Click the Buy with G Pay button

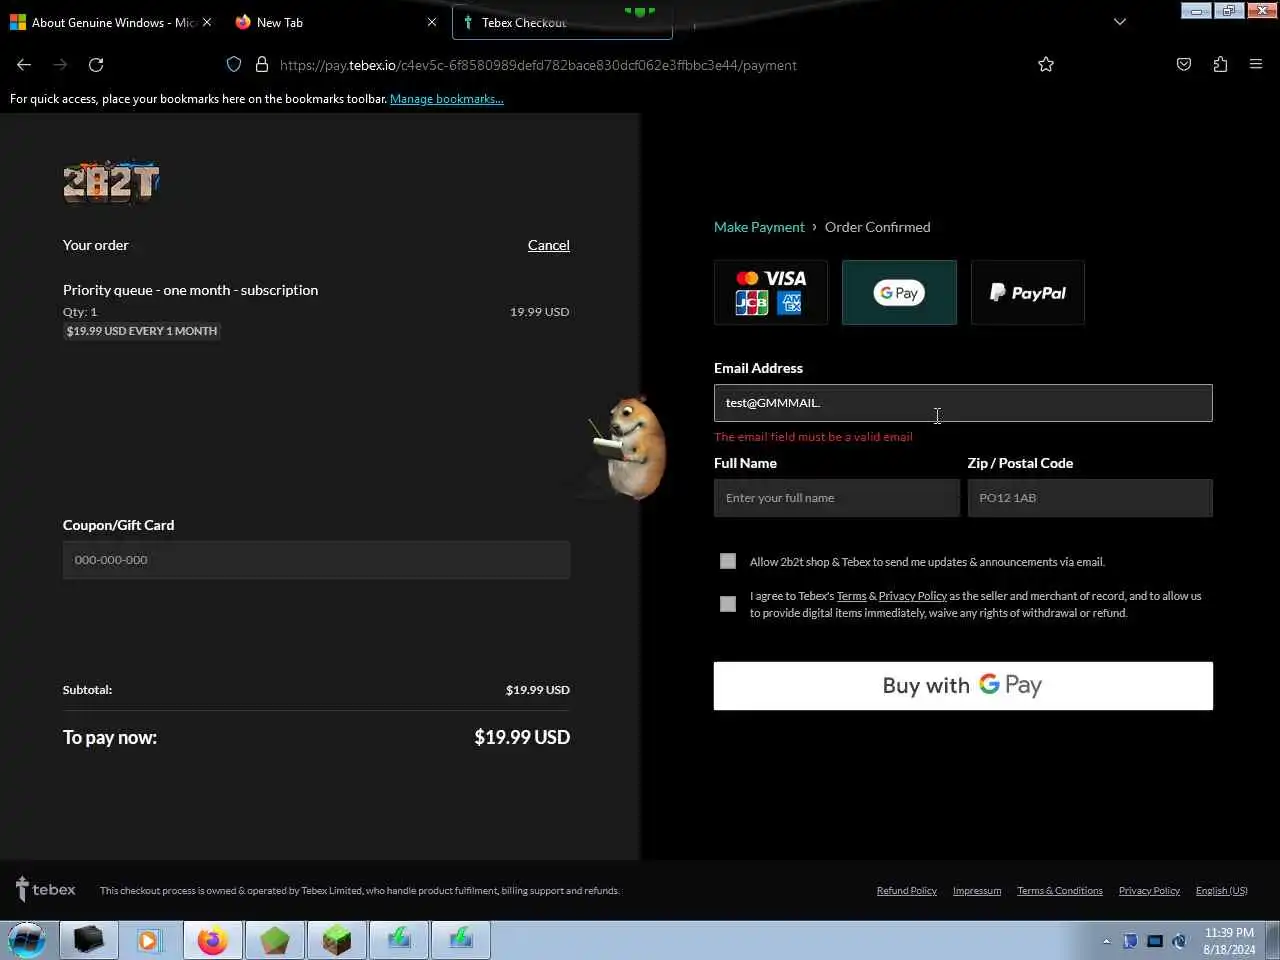[x=963, y=686]
